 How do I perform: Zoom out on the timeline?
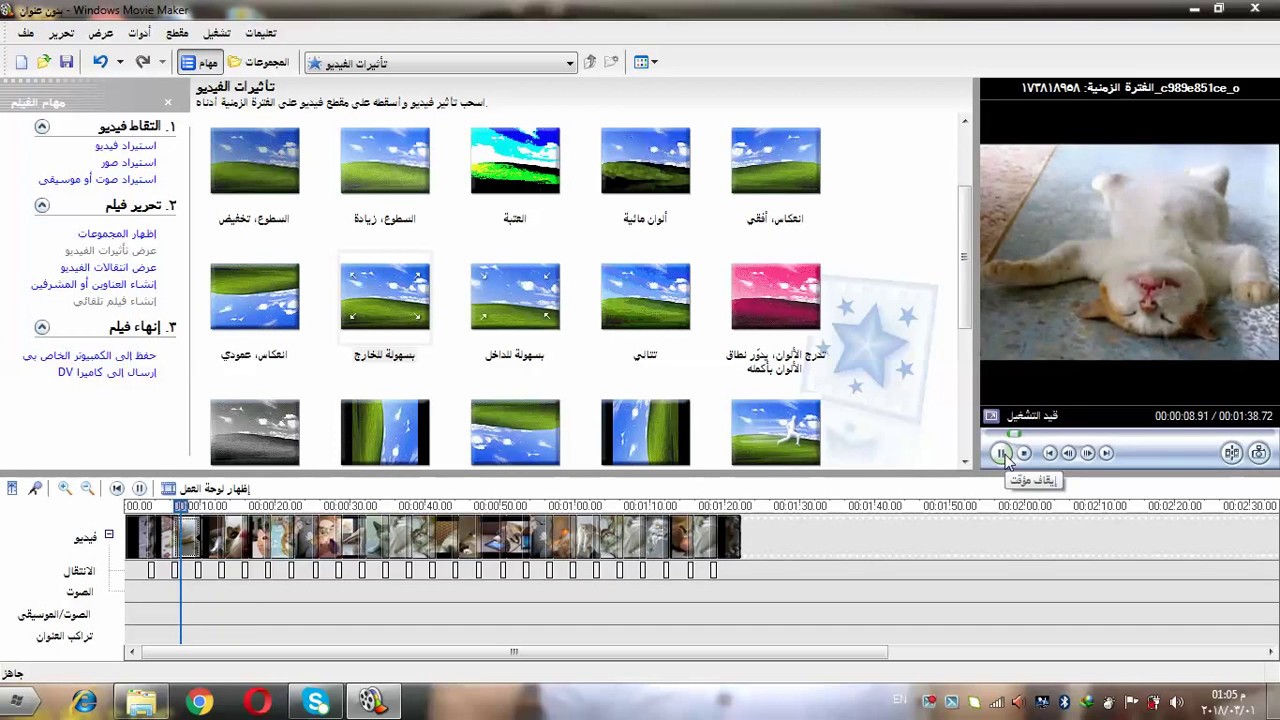(87, 488)
